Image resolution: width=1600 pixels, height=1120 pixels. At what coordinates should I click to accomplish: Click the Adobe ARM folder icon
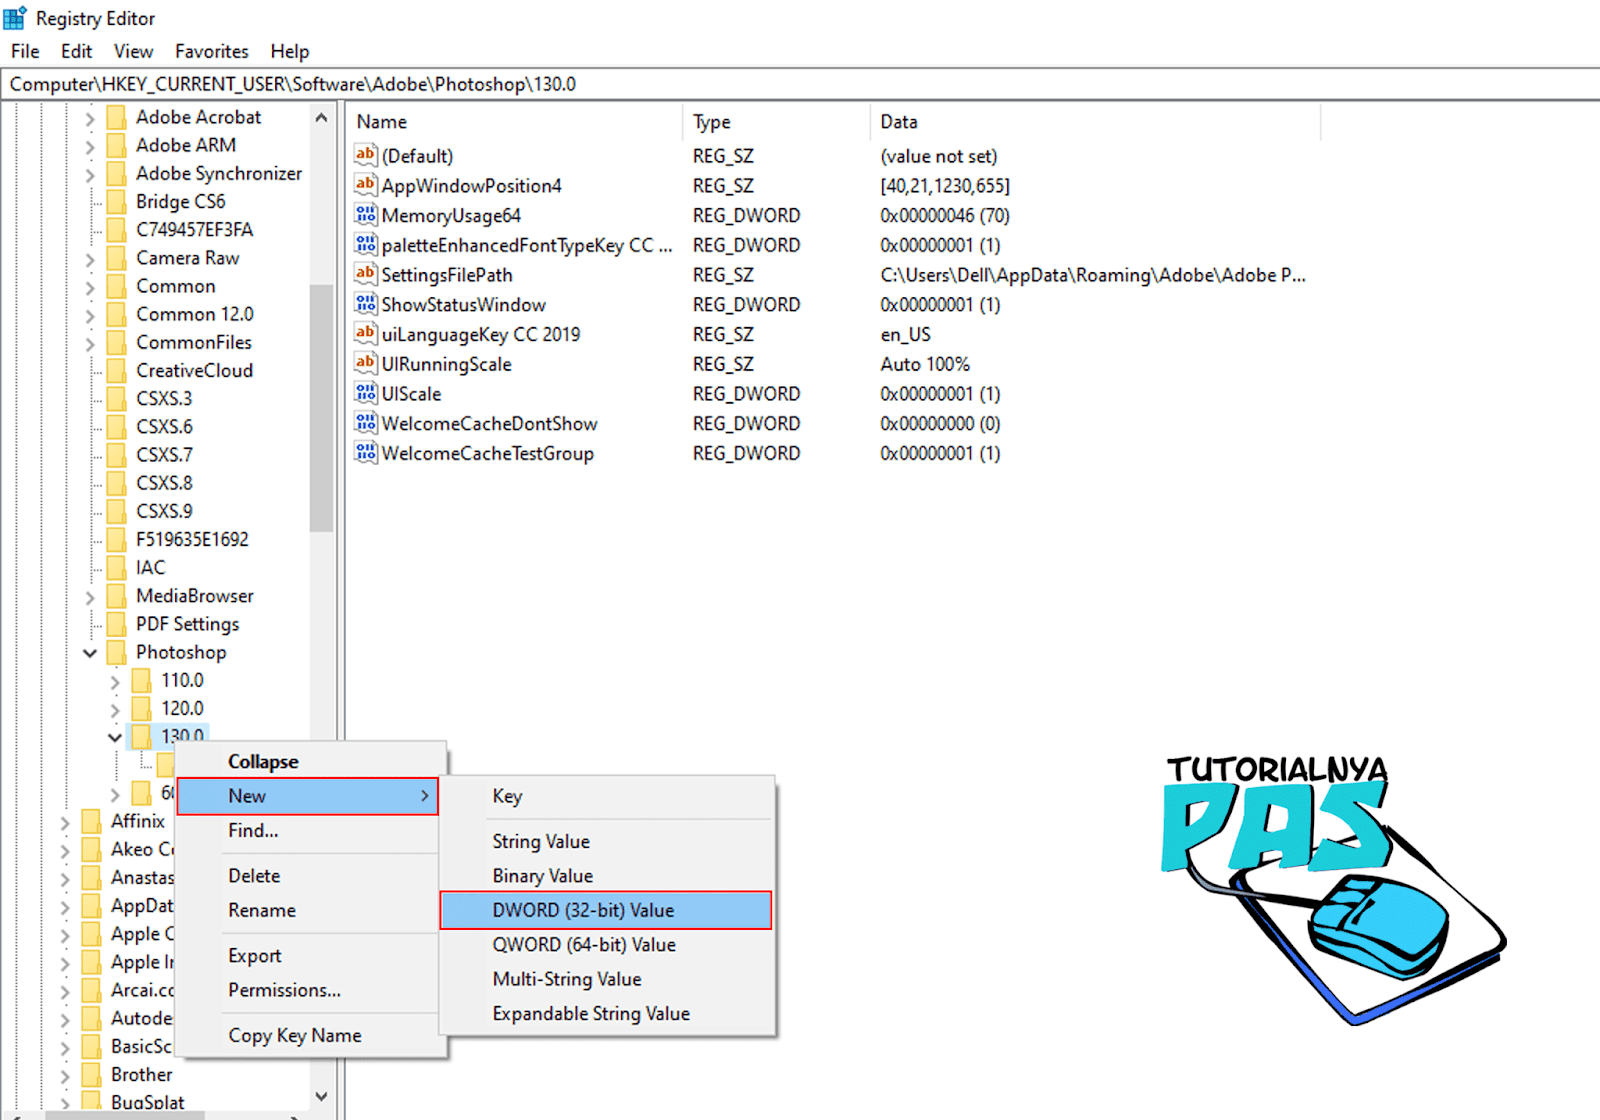click(x=116, y=145)
